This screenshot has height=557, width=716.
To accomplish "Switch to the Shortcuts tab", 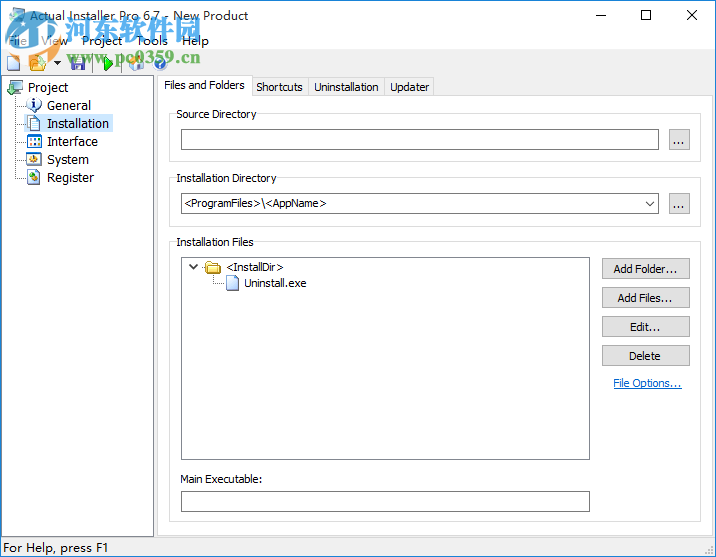I will [279, 87].
